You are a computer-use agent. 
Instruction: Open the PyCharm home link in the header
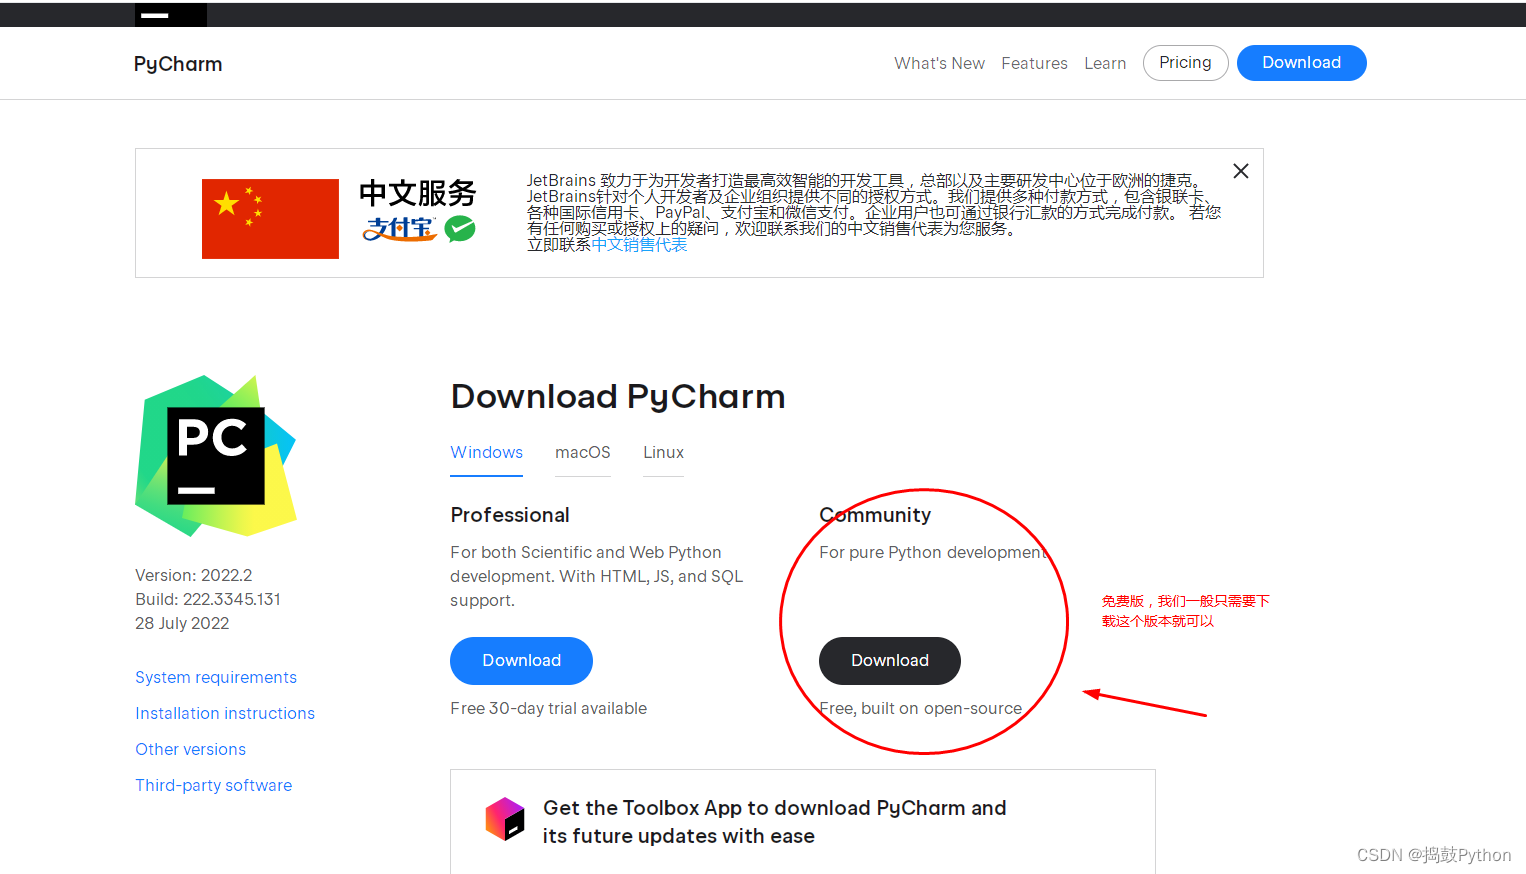pos(178,64)
